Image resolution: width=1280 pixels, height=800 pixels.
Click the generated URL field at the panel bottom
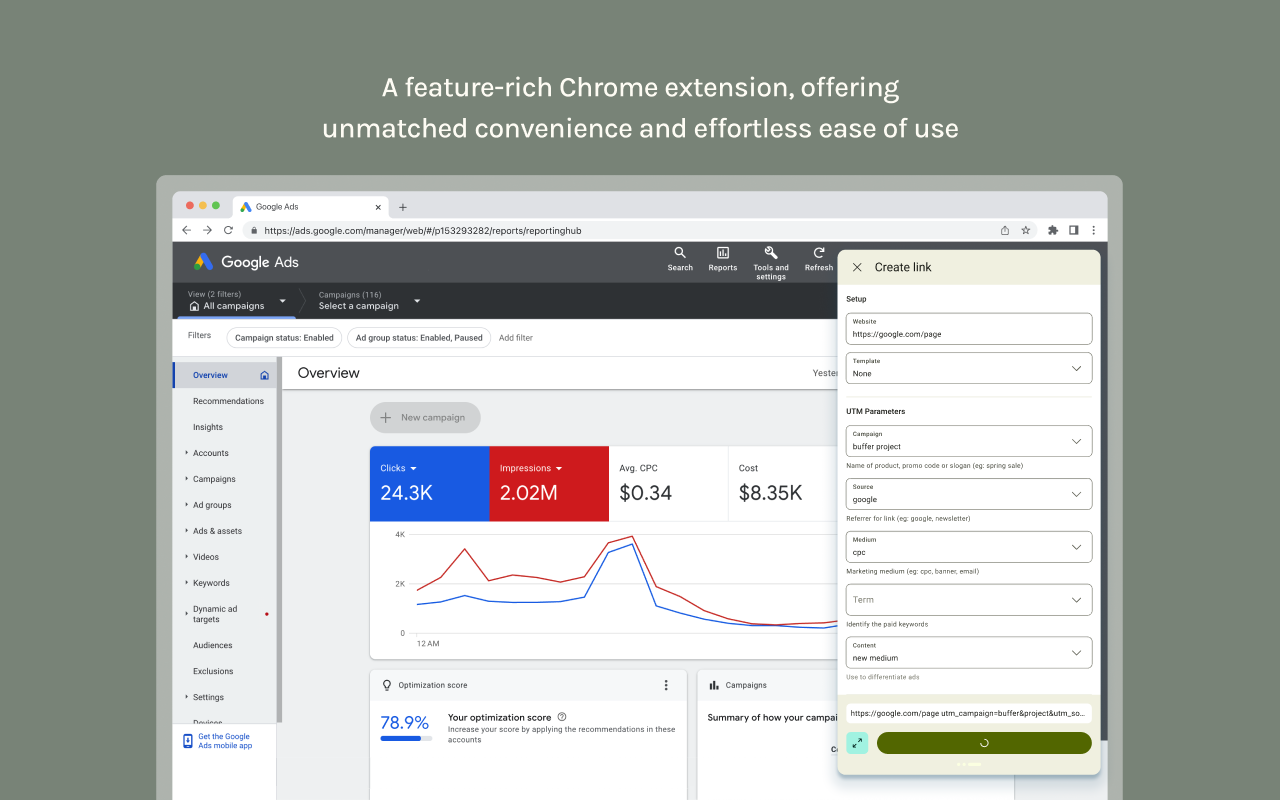pyautogui.click(x=969, y=713)
